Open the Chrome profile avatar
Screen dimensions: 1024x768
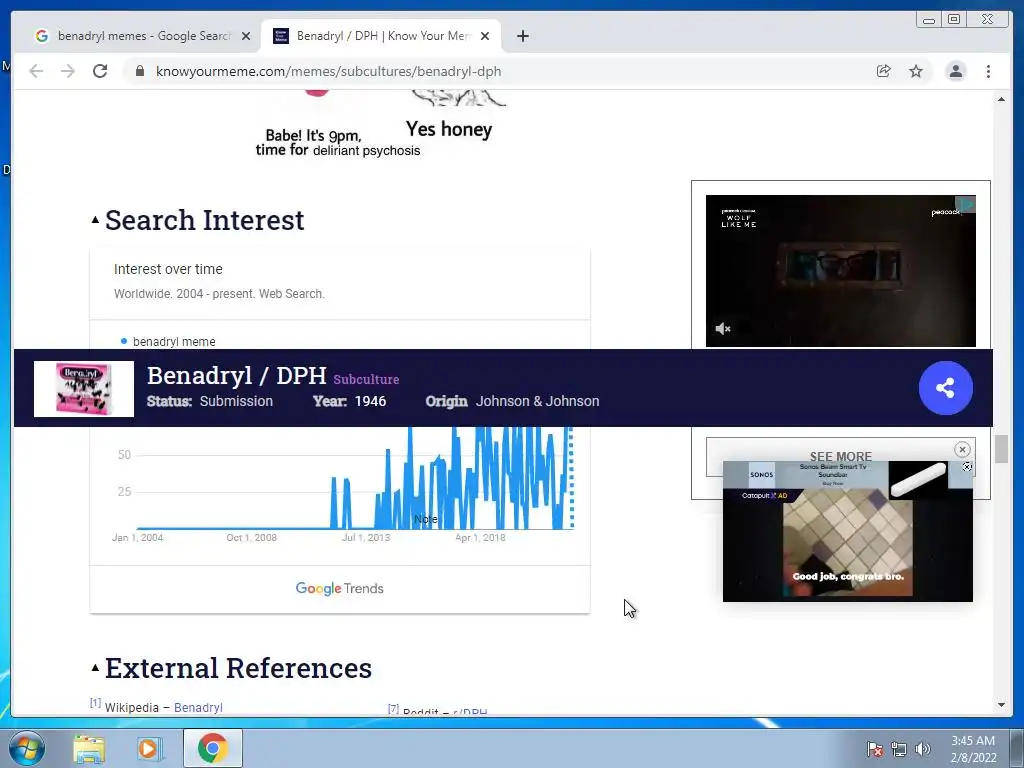coord(955,71)
